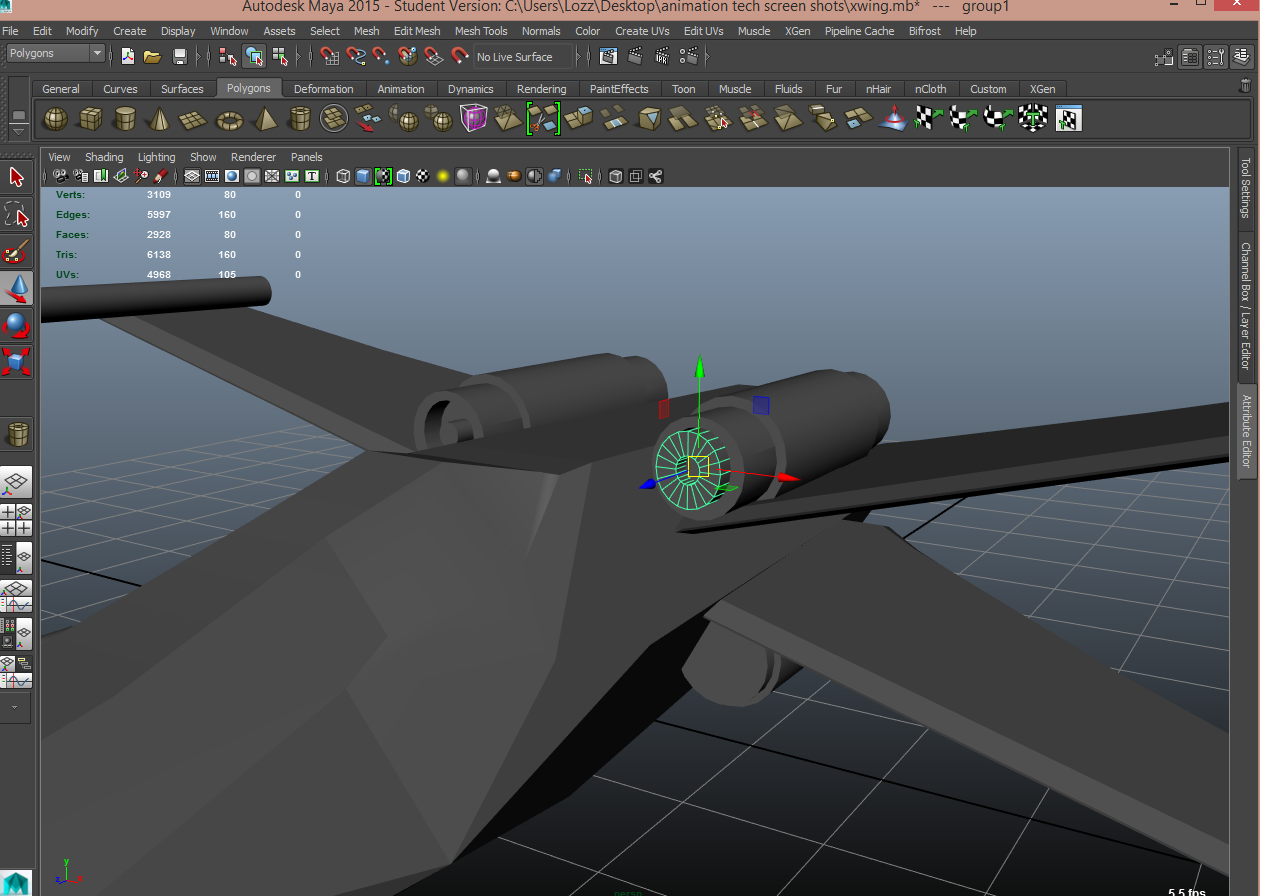Open the Mesh menu
The height and width of the screenshot is (896, 1263).
point(366,31)
